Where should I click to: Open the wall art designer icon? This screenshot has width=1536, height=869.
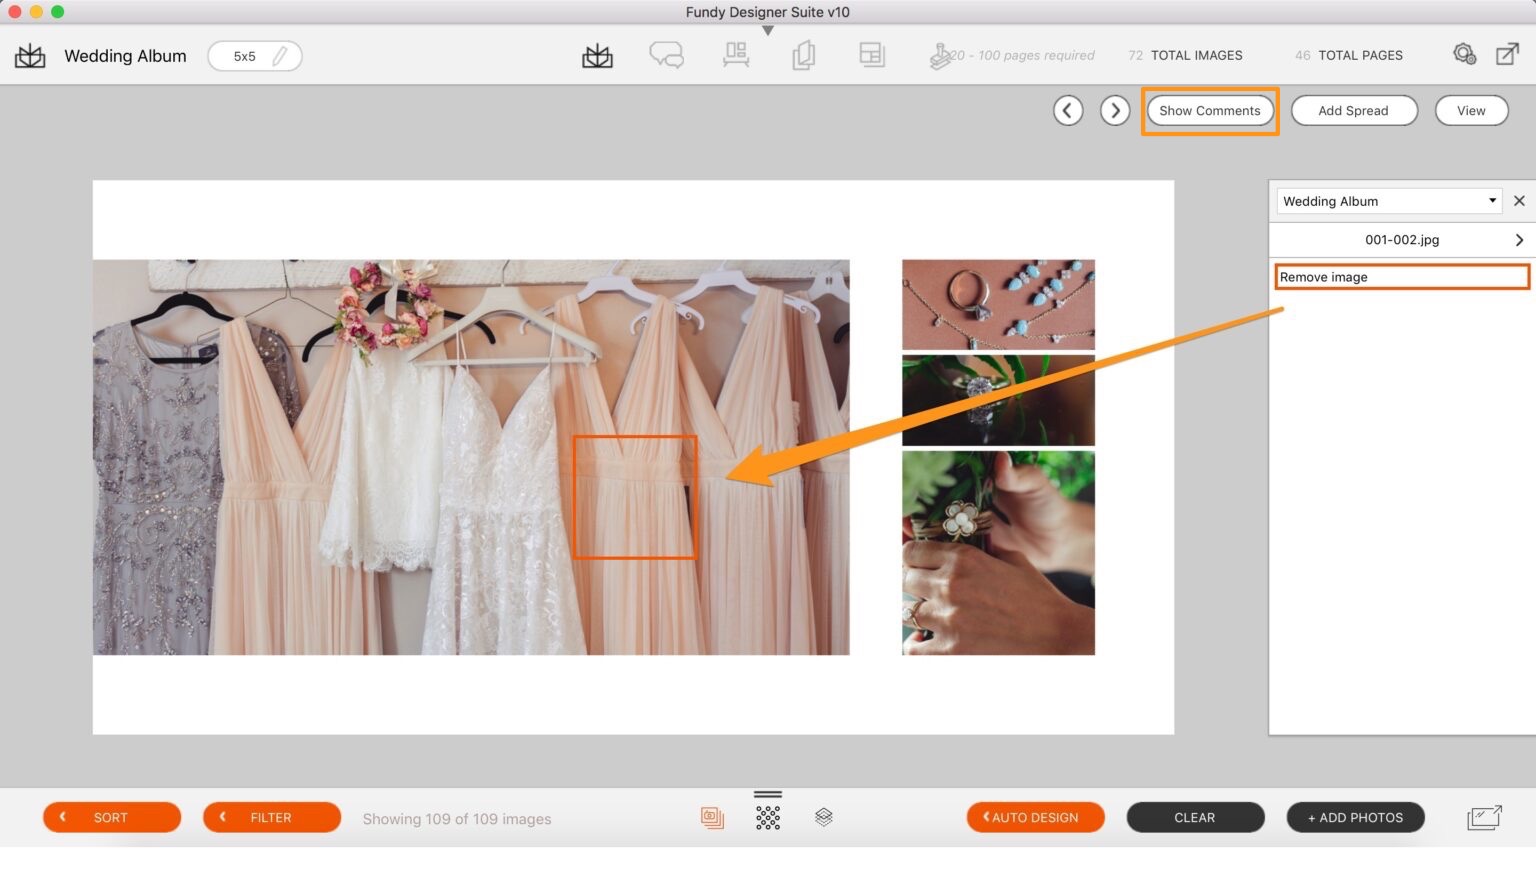[x=736, y=55]
